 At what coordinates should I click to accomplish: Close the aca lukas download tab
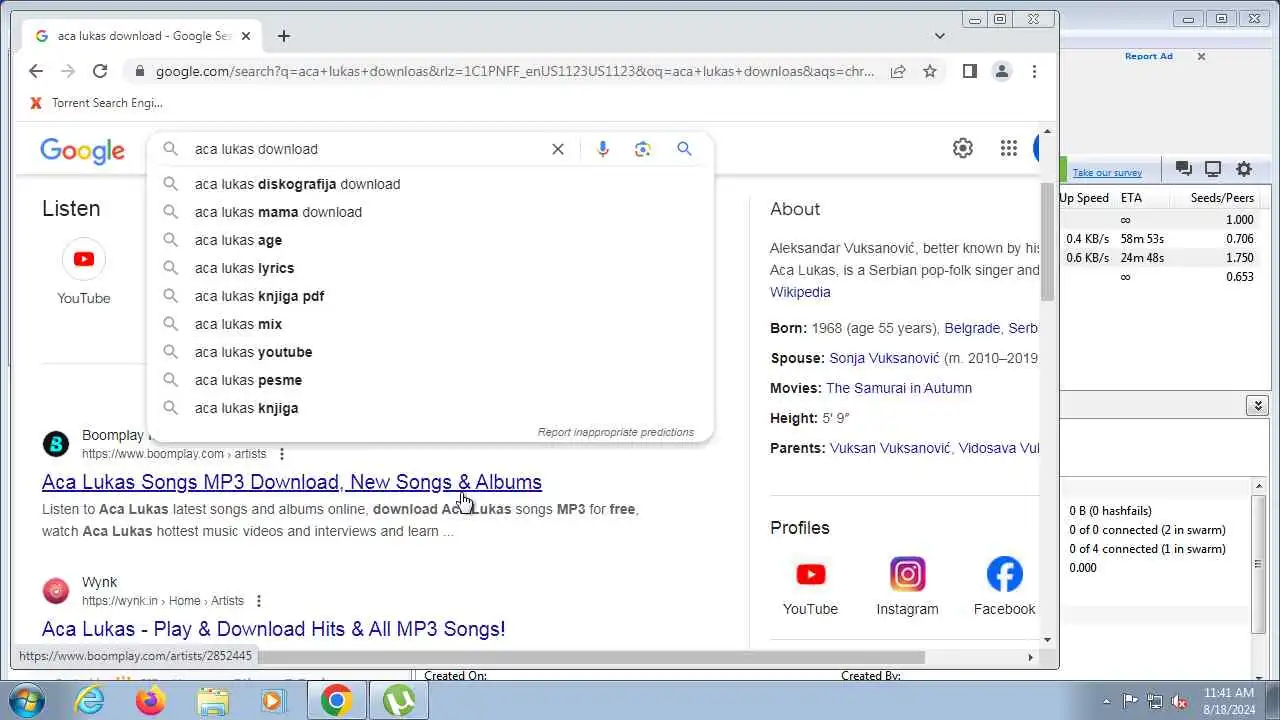coord(246,36)
